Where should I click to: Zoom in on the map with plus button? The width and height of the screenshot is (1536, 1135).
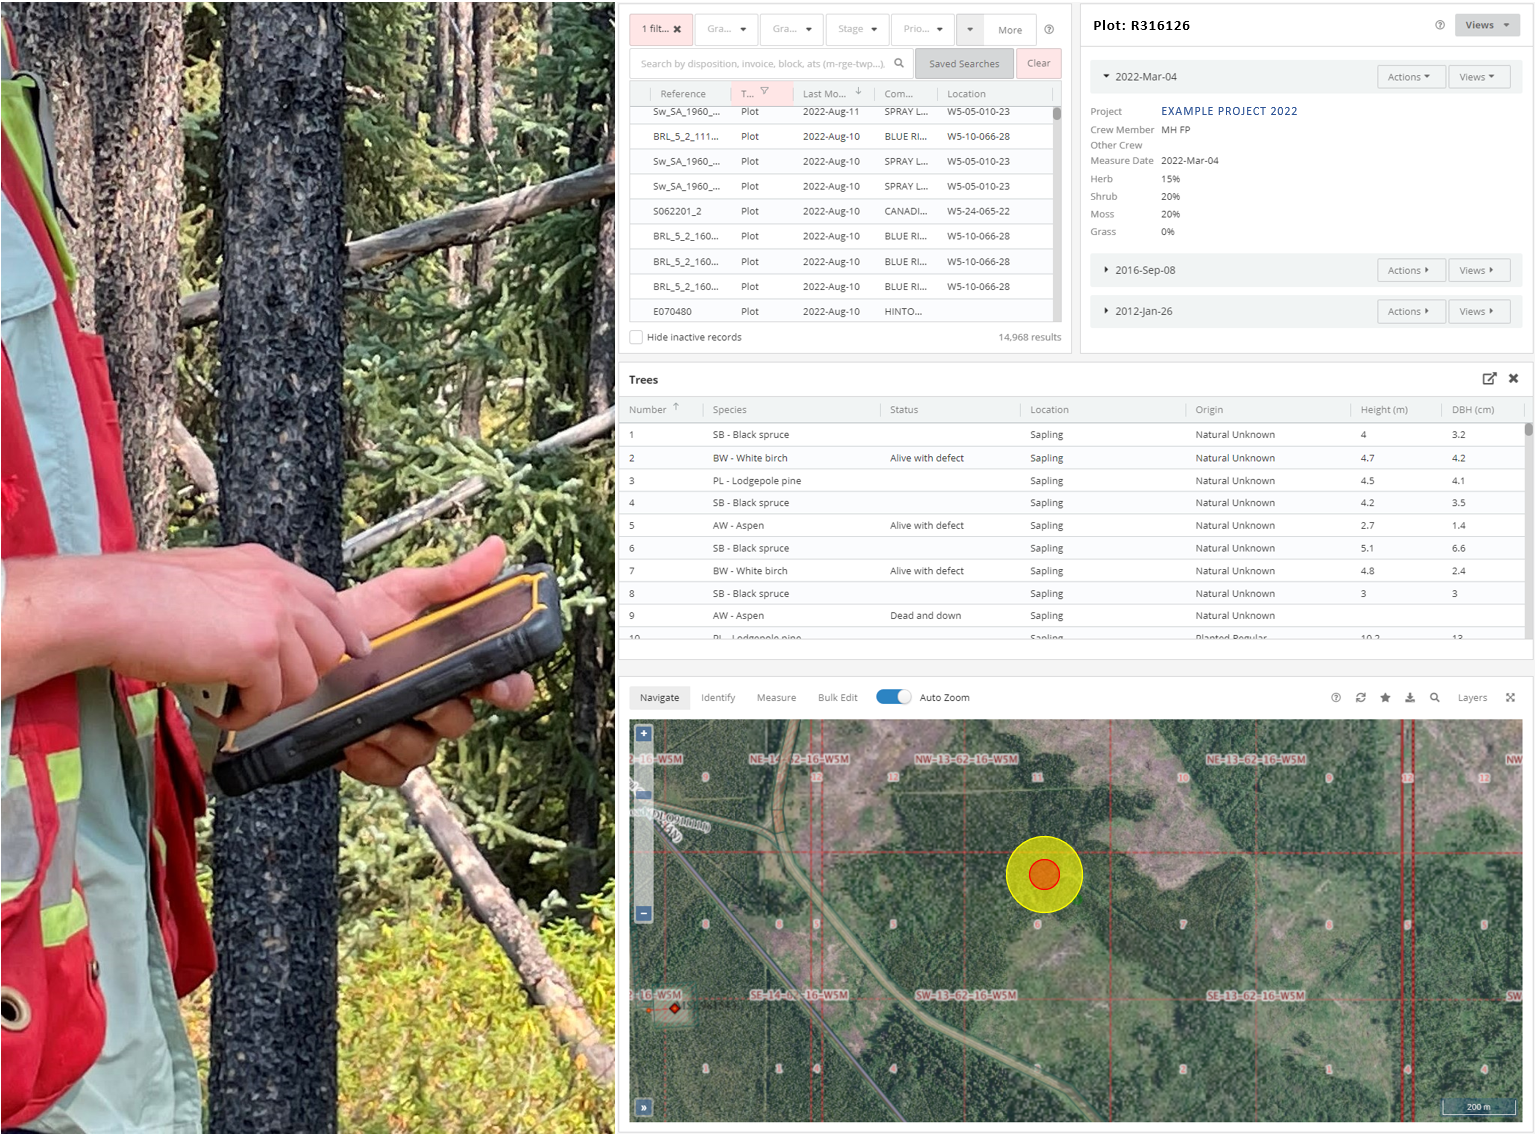point(644,734)
